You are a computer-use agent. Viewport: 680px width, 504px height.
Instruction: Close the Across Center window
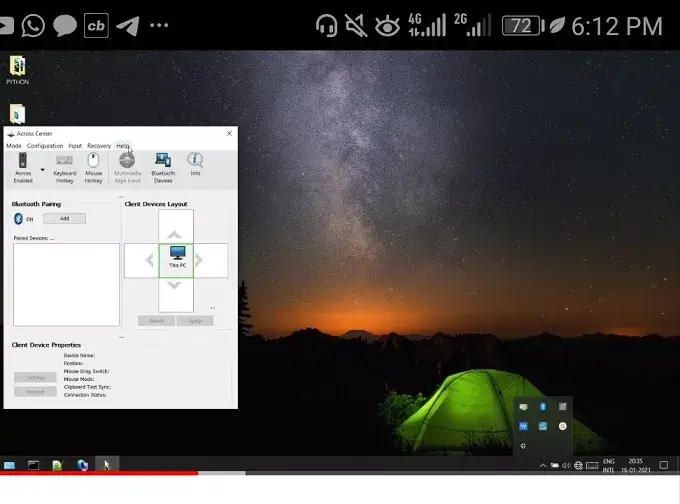click(x=229, y=134)
